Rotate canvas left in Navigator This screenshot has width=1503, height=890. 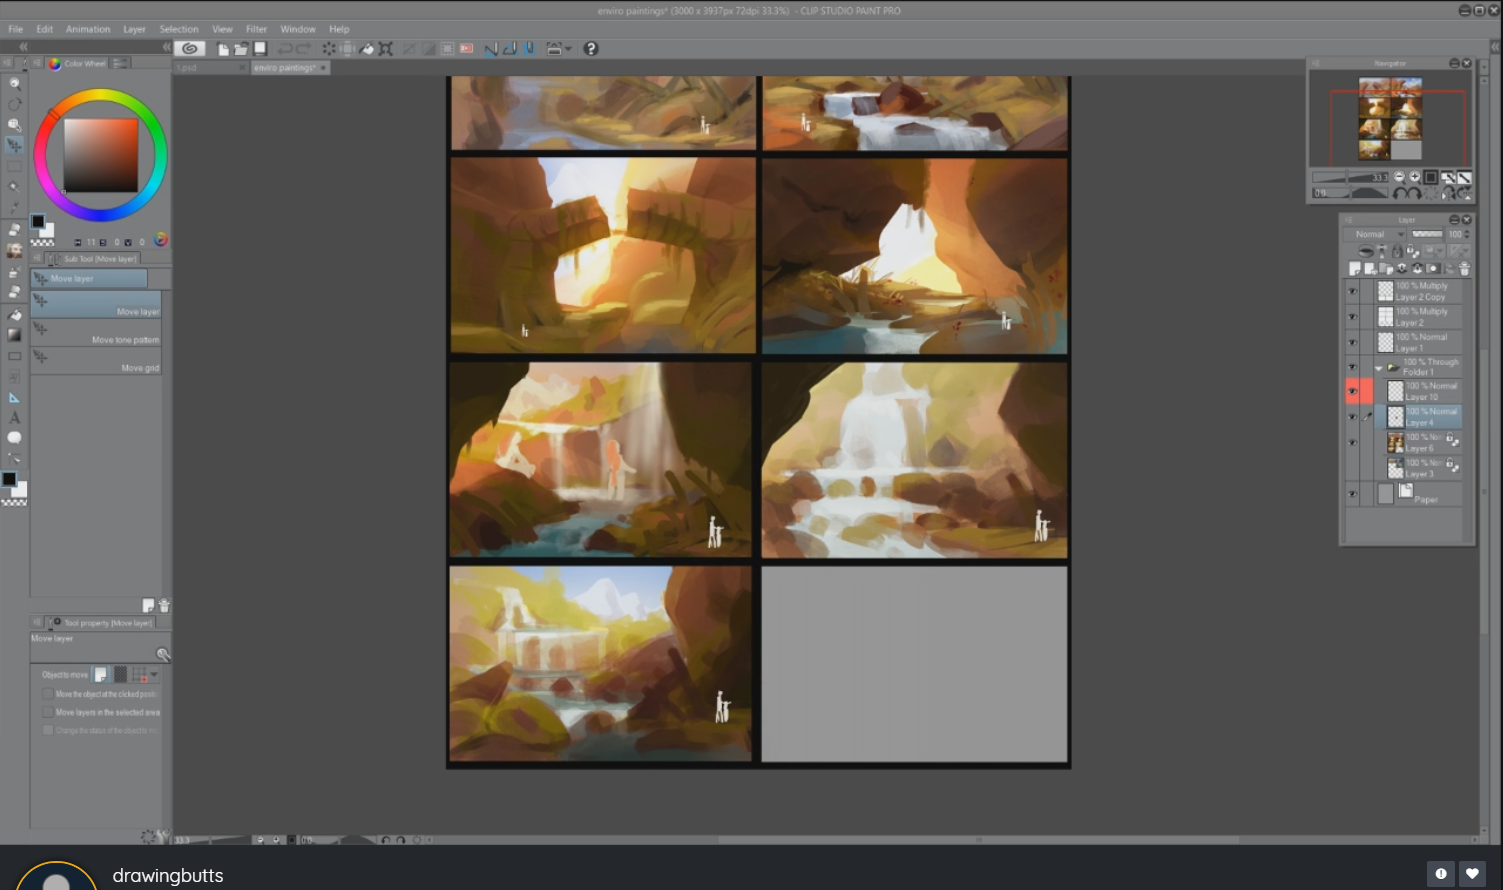click(x=1400, y=193)
